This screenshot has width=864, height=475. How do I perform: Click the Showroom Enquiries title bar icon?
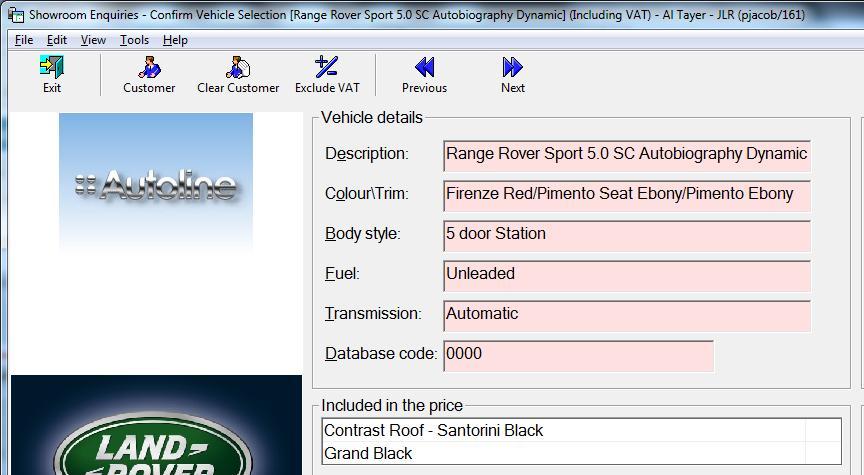16,15
